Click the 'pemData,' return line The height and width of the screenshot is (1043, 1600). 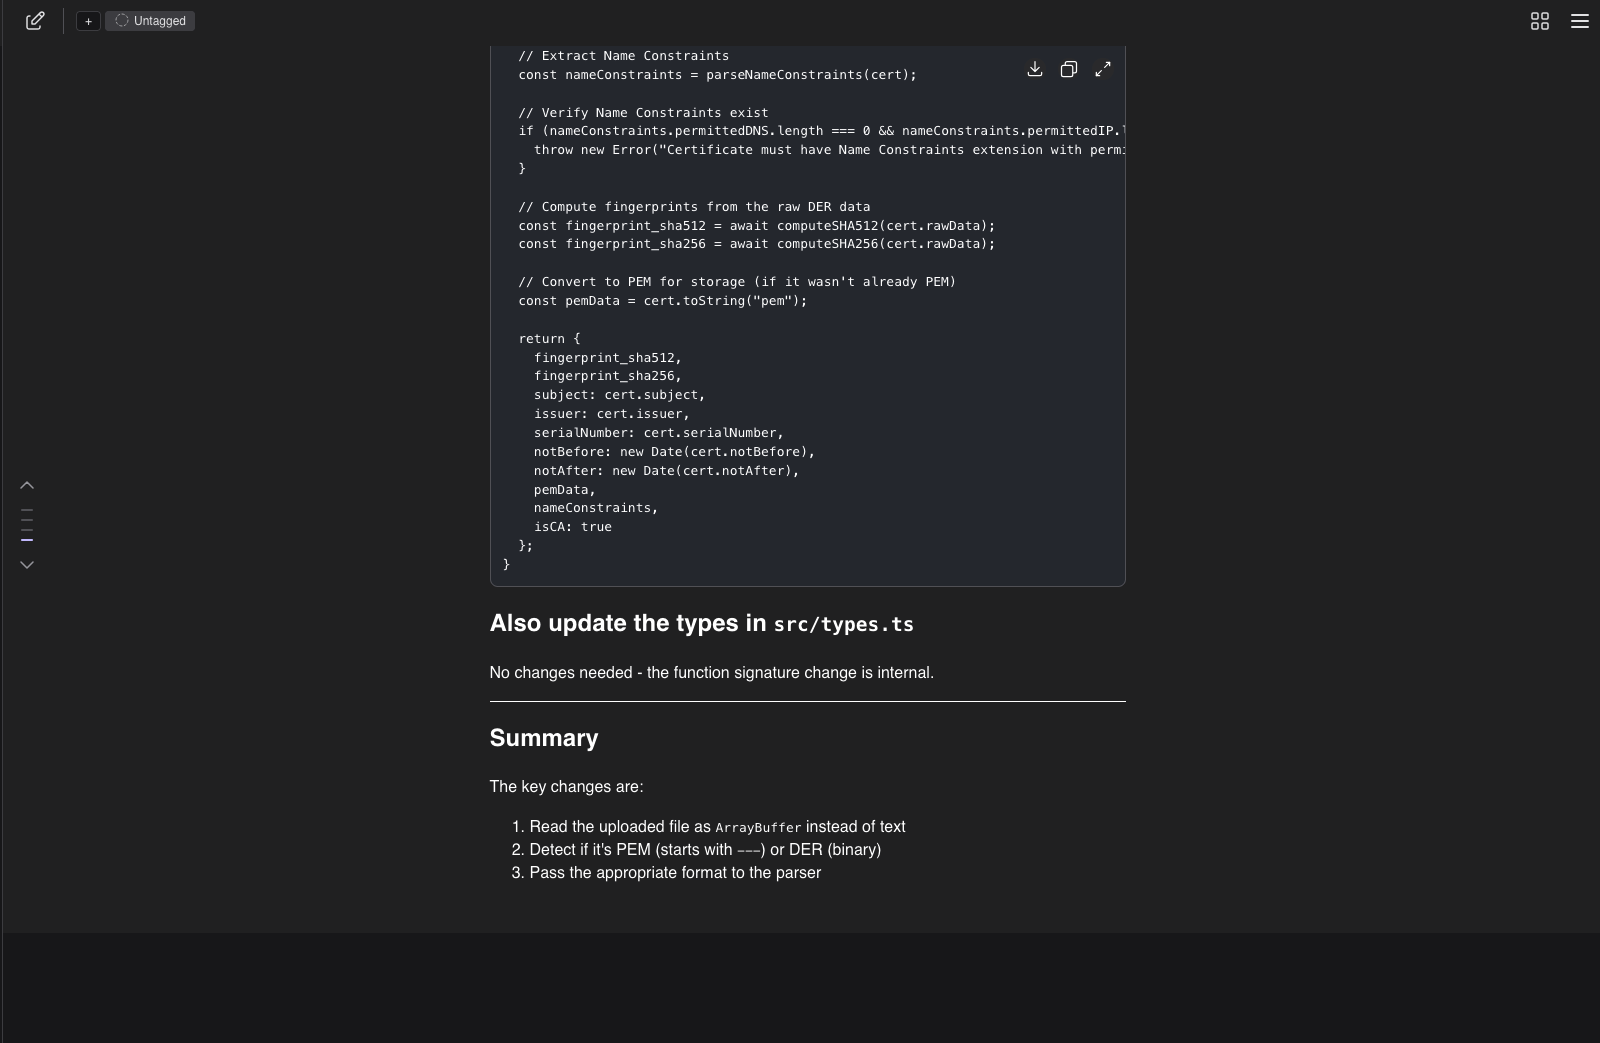point(564,490)
